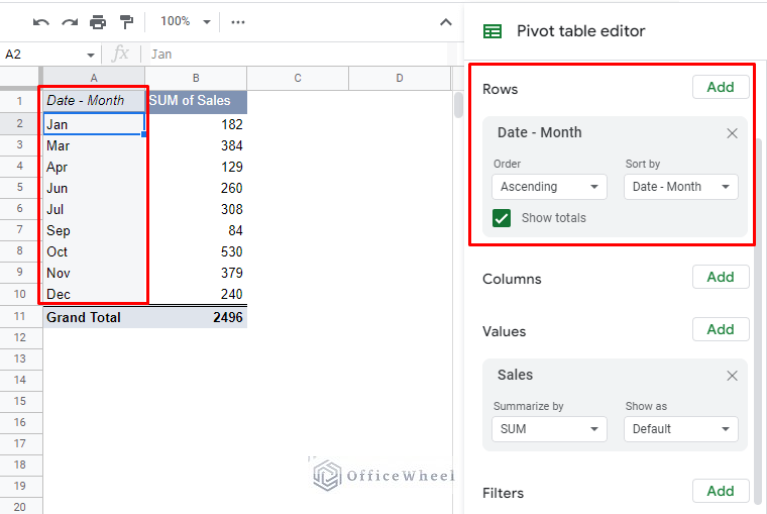Click the pivot table editor icon

coord(493,31)
